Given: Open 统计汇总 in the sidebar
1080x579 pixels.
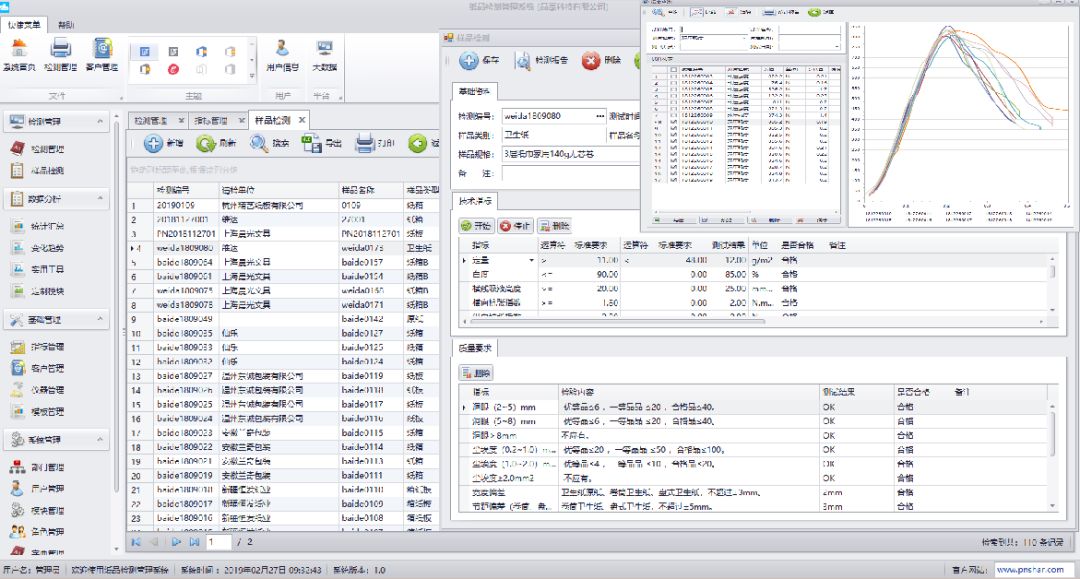Looking at the screenshot, I should coord(39,226).
